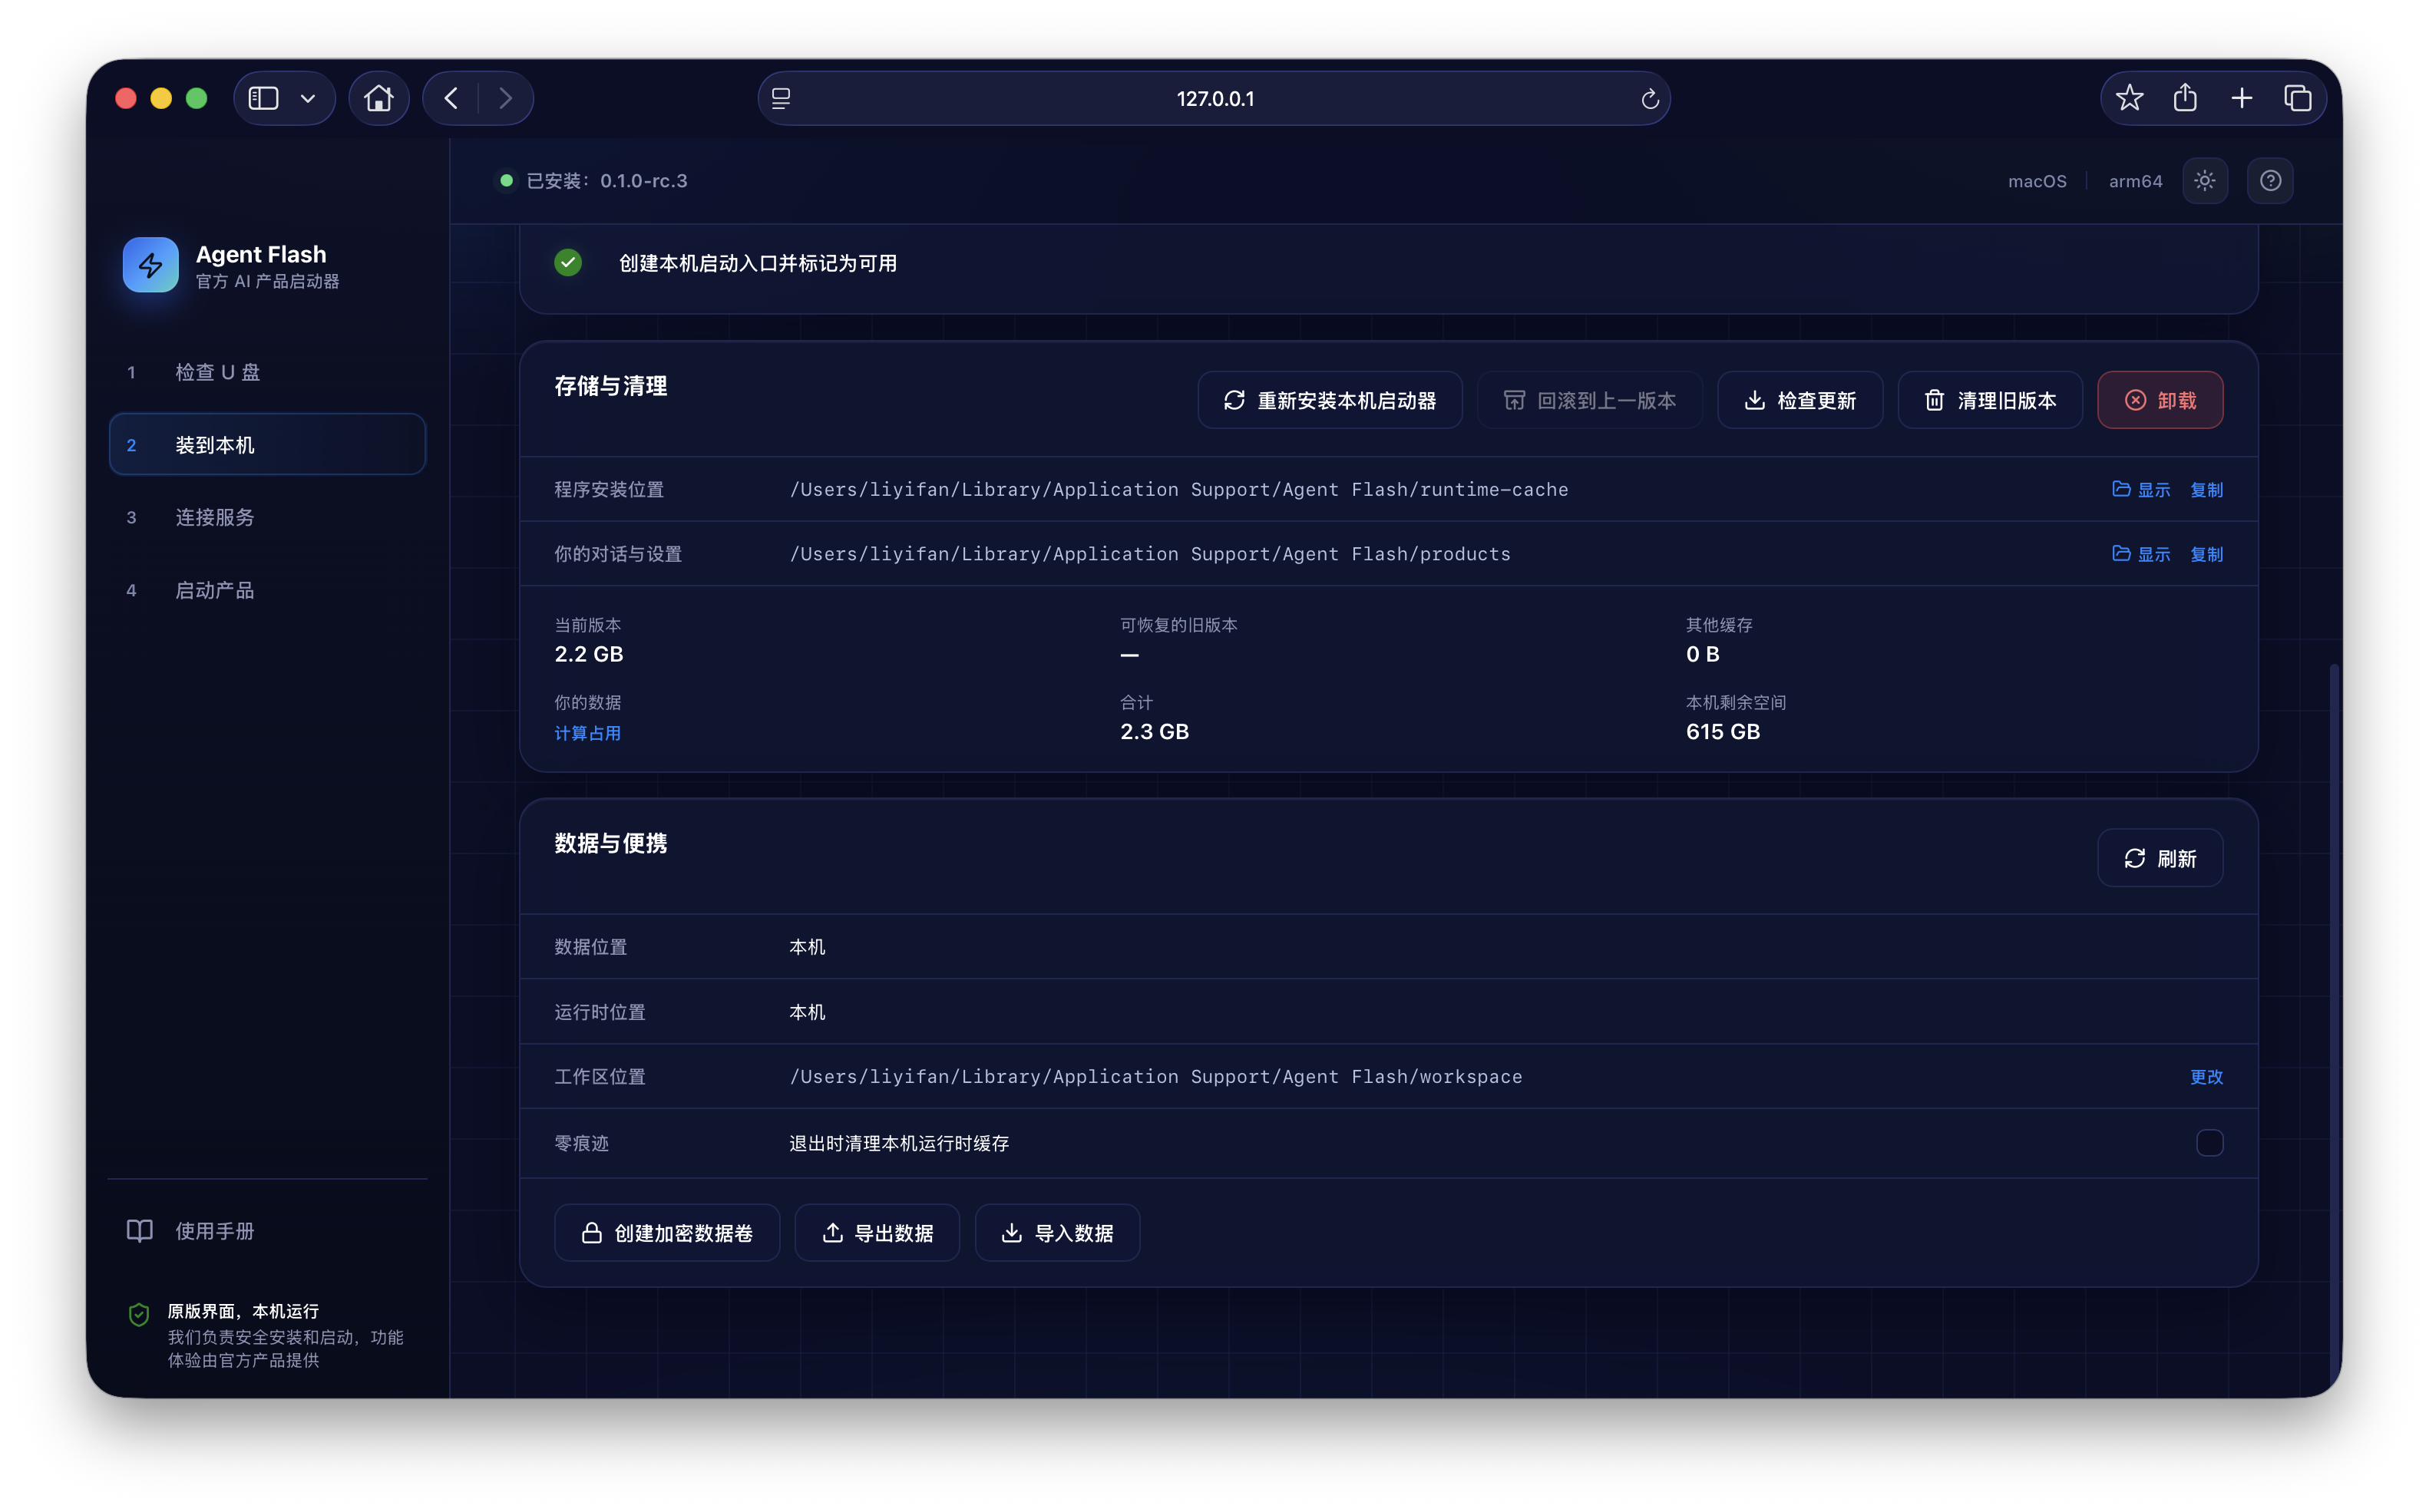Image resolution: width=2429 pixels, height=1512 pixels.
Task: Show the products folder via 显示
Action: click(2140, 554)
